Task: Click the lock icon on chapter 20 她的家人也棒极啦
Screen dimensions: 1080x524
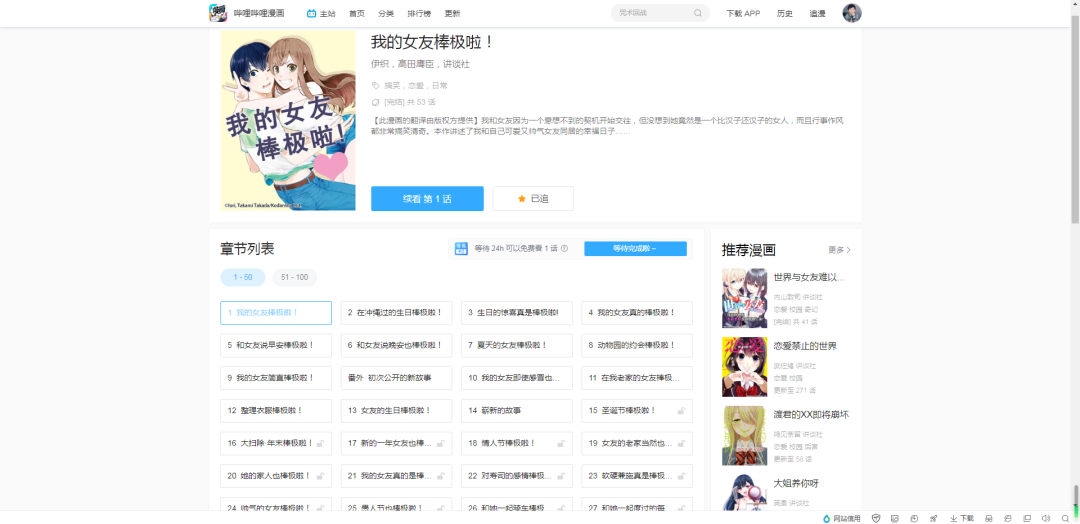Action: (x=320, y=476)
